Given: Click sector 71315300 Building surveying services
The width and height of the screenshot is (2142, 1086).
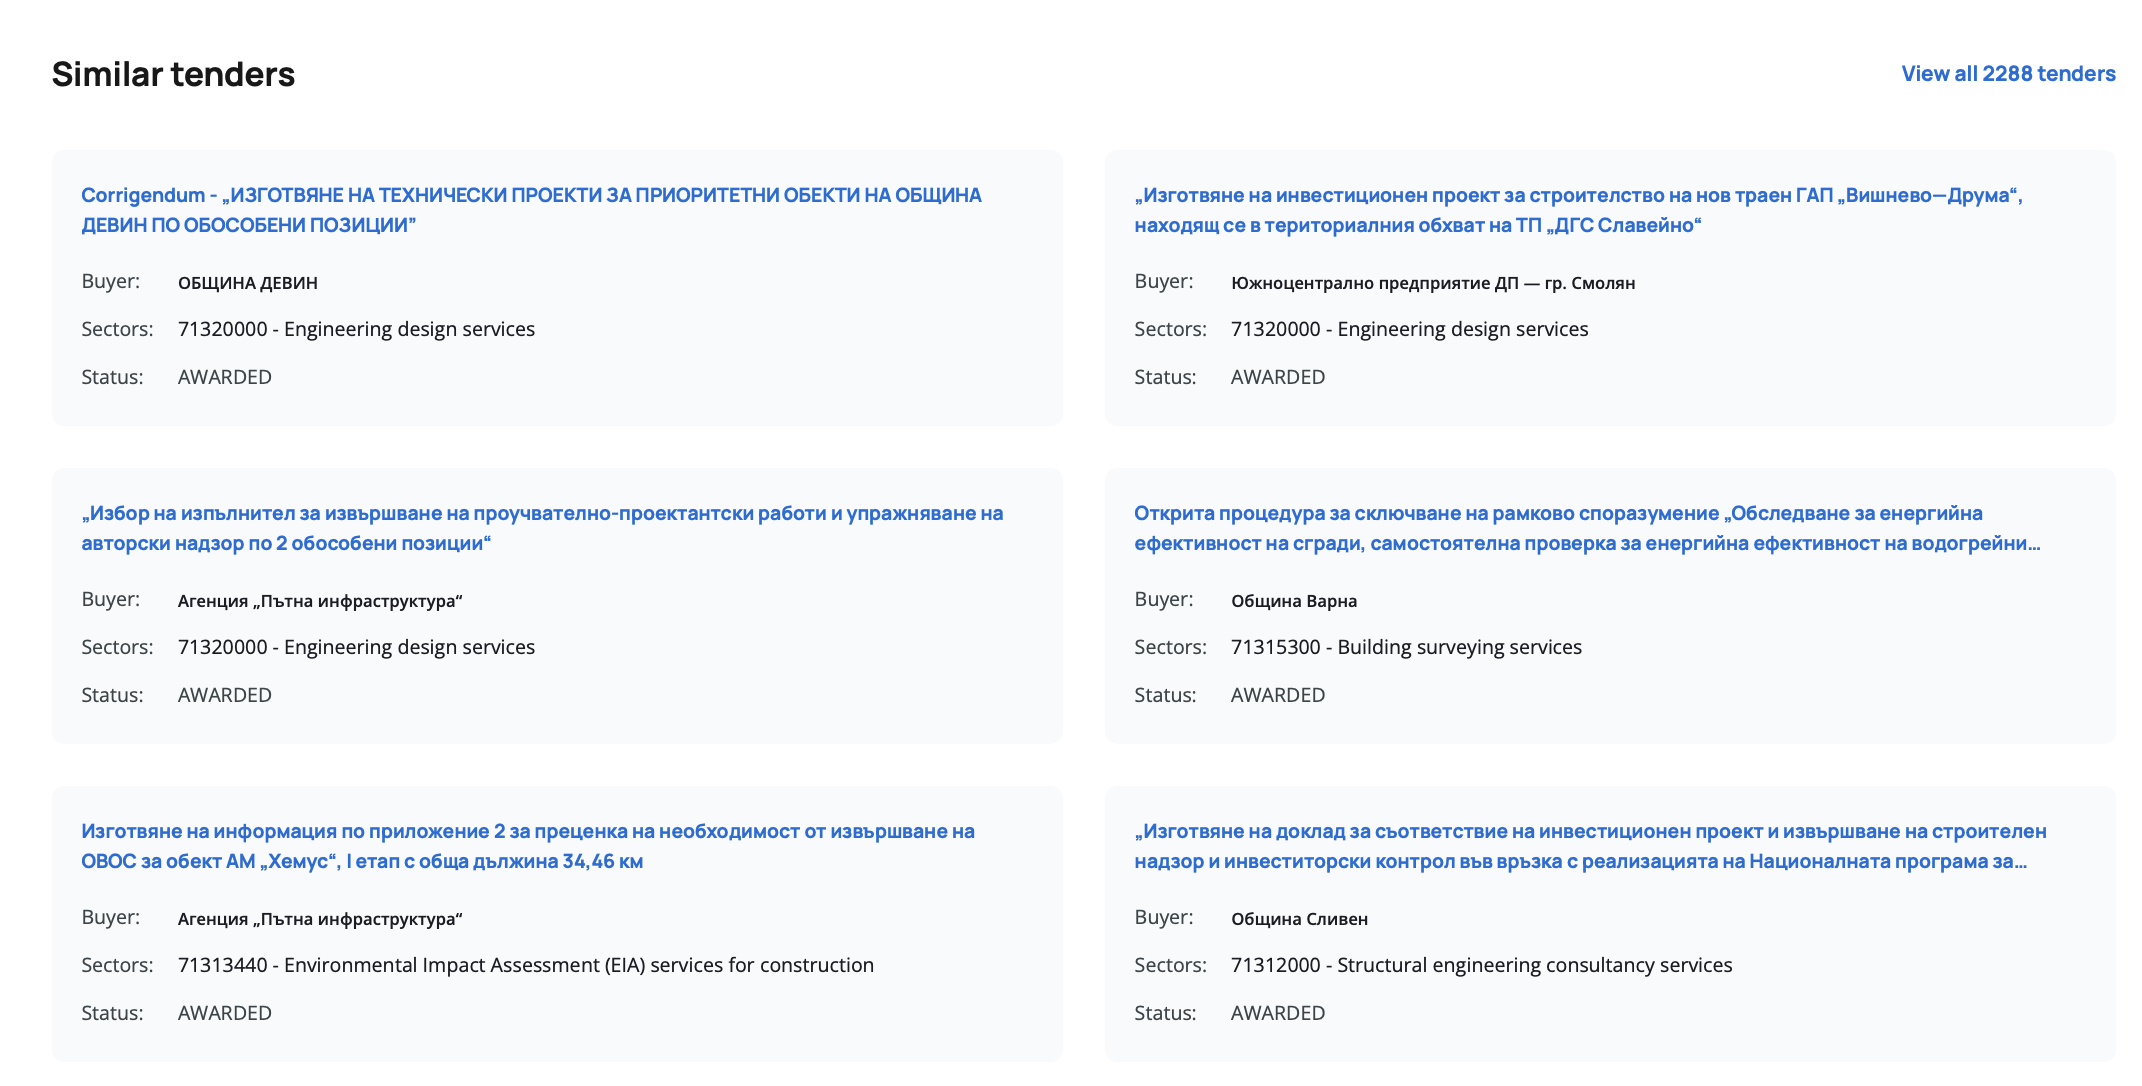Looking at the screenshot, I should [1405, 647].
